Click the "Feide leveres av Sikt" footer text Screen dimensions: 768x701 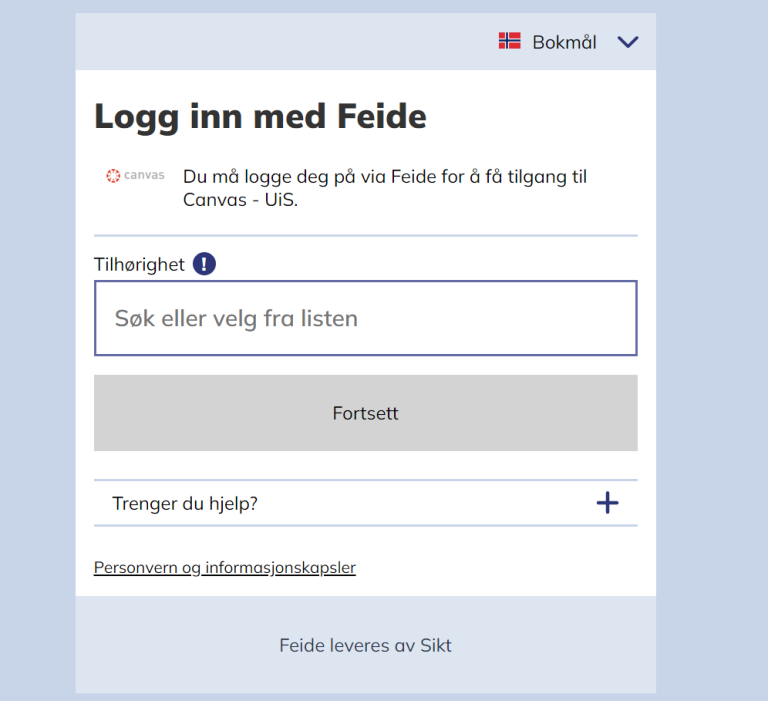point(365,646)
